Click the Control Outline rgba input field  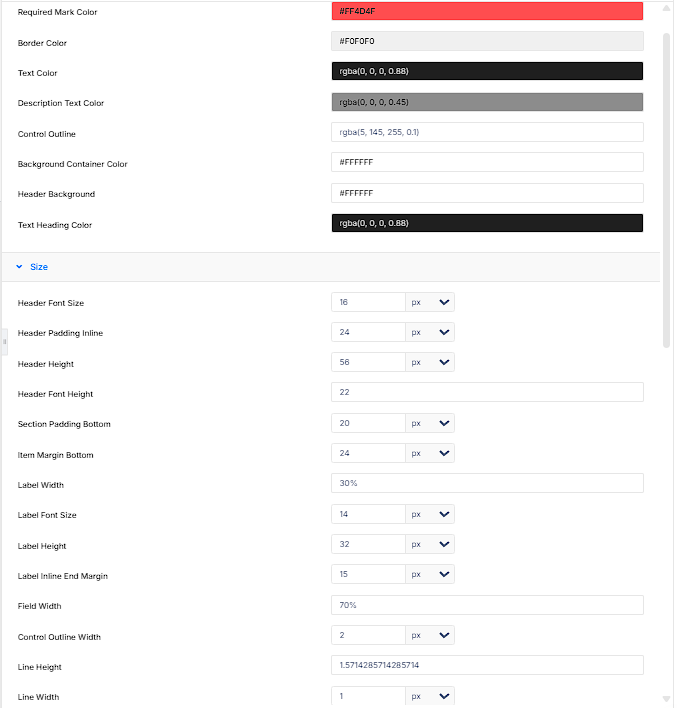pos(487,132)
